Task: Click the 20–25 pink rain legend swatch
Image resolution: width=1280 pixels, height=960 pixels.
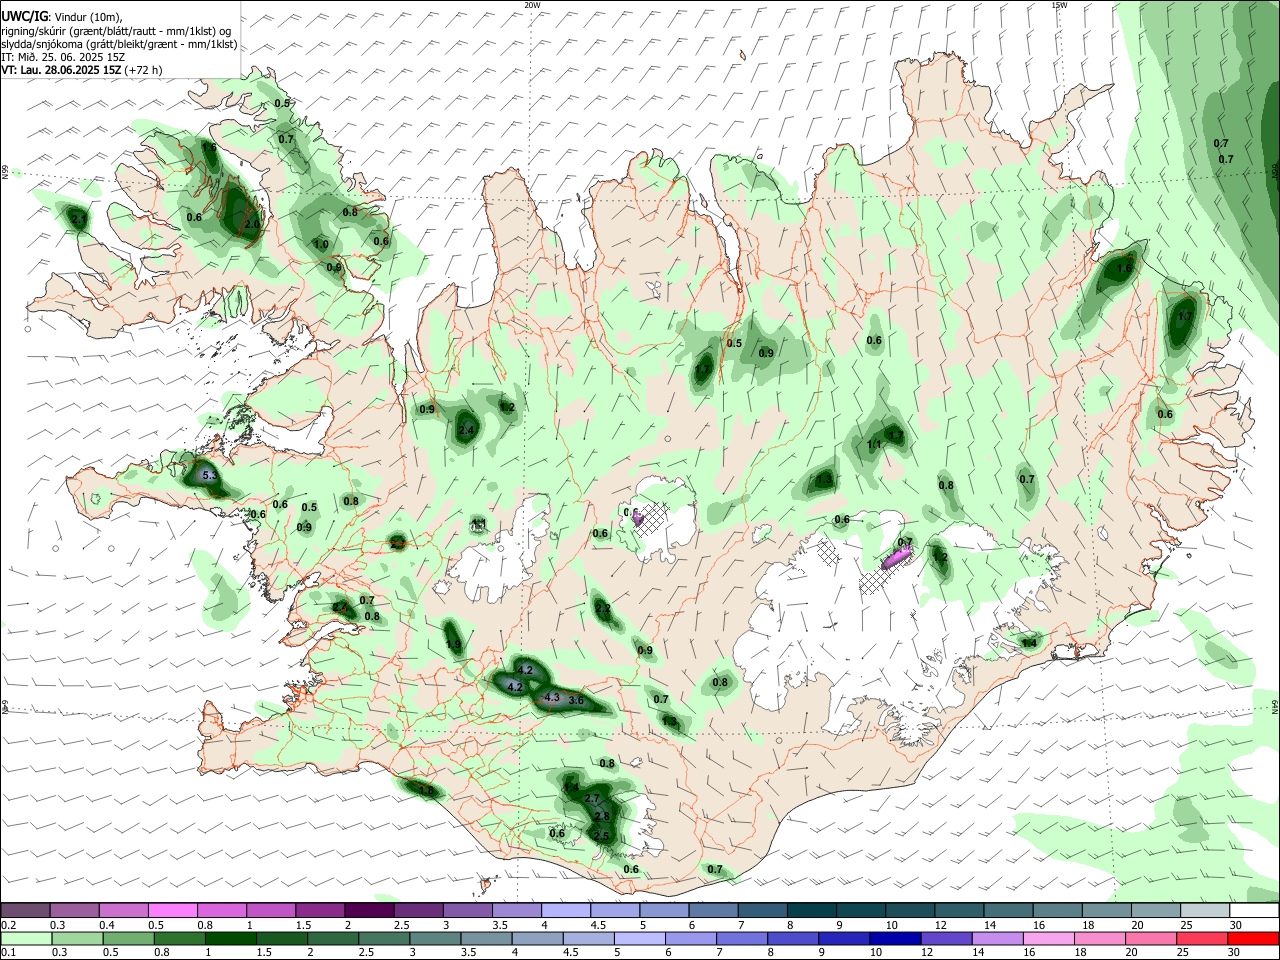Action: point(1149,938)
